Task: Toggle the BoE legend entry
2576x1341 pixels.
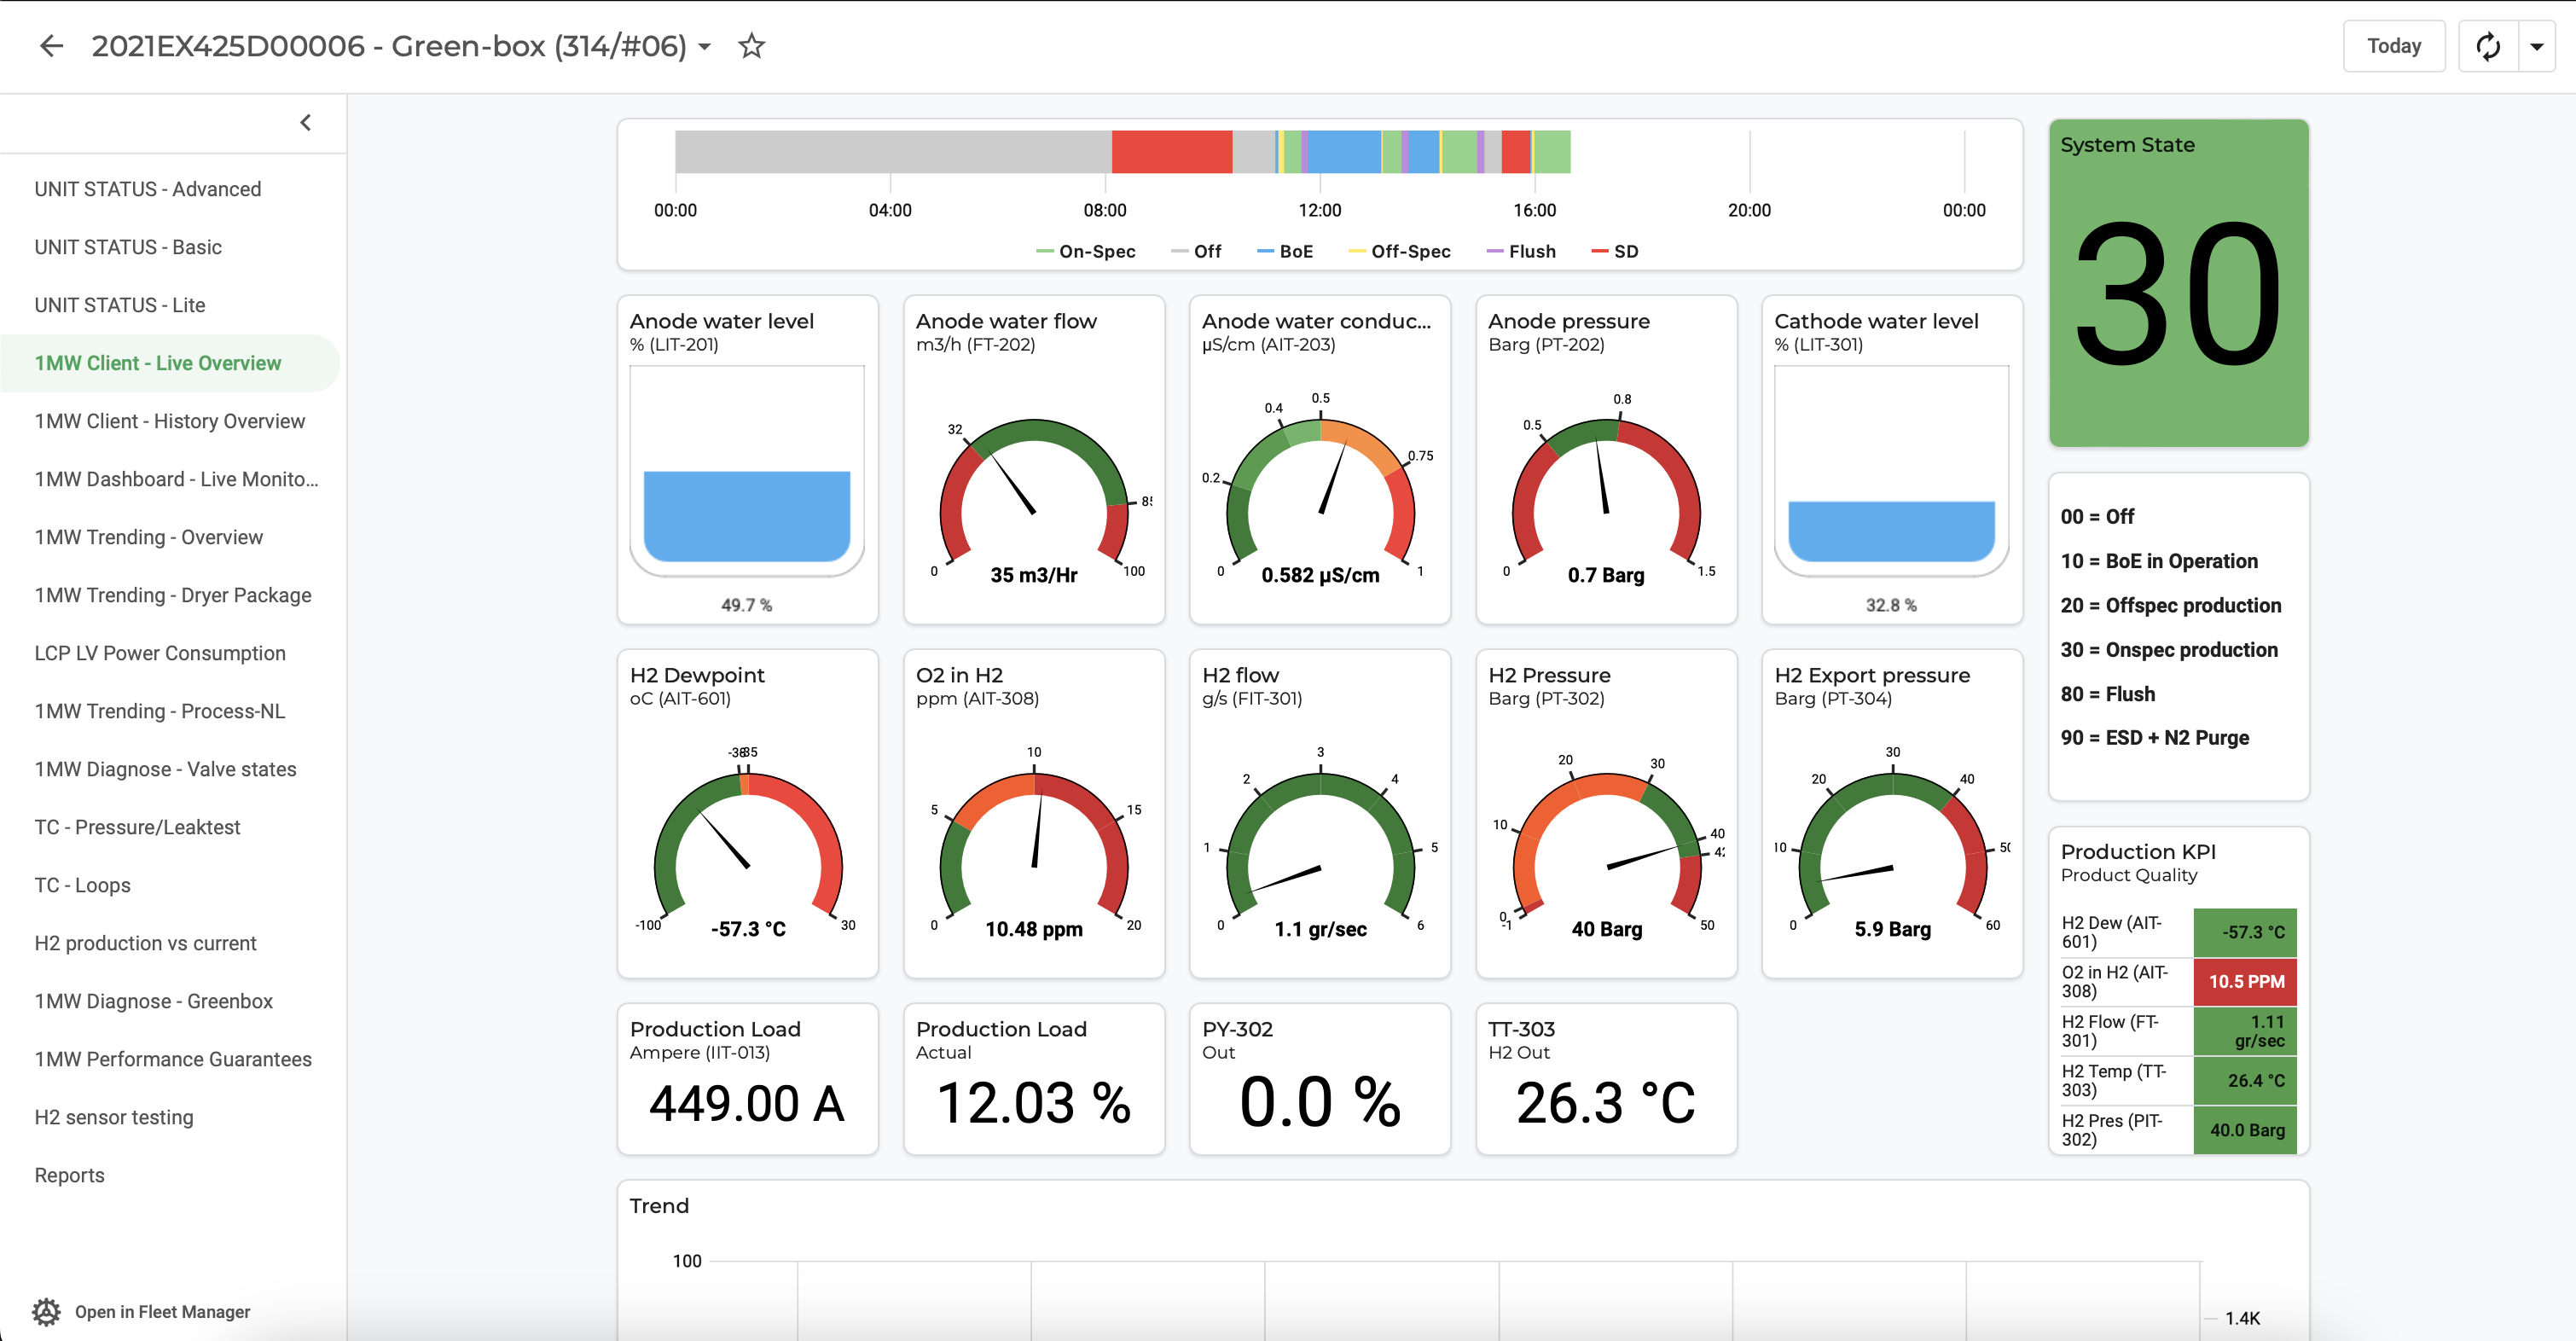Action: [1285, 251]
